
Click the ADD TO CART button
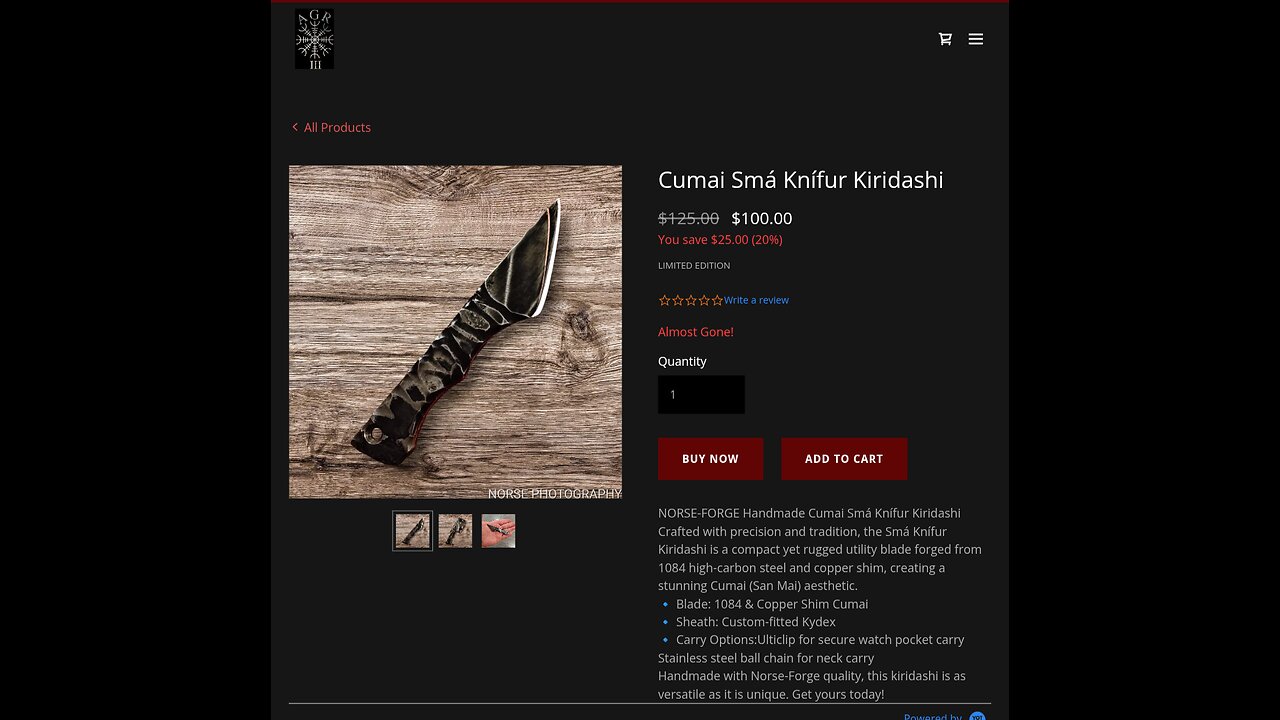[x=844, y=459]
